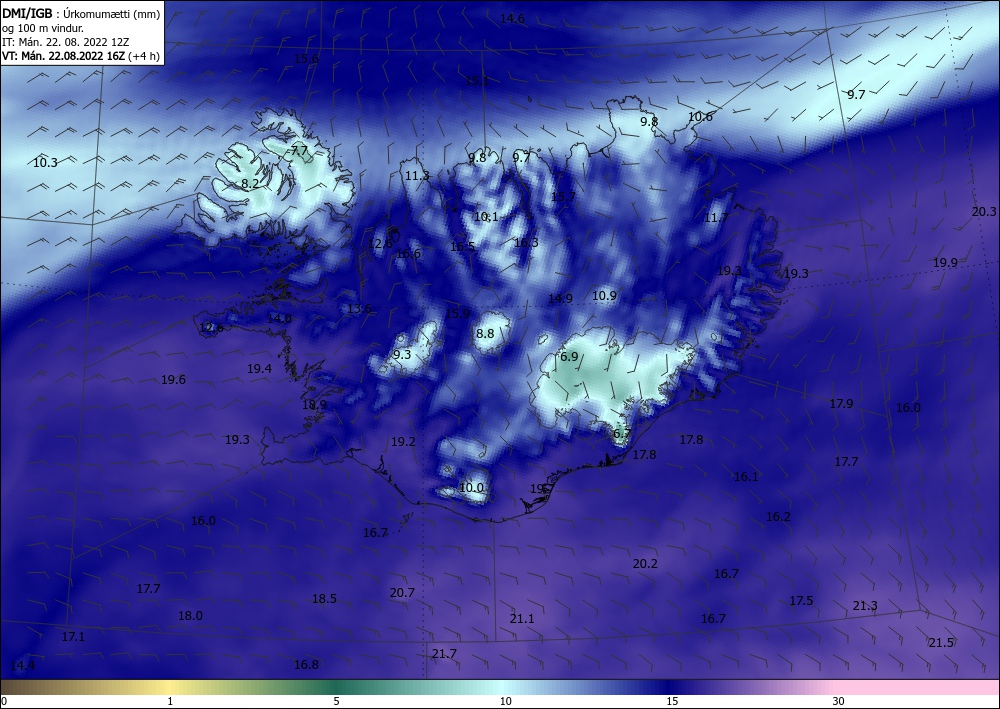
Task: Click the 16.6 value label
Action: (408, 254)
